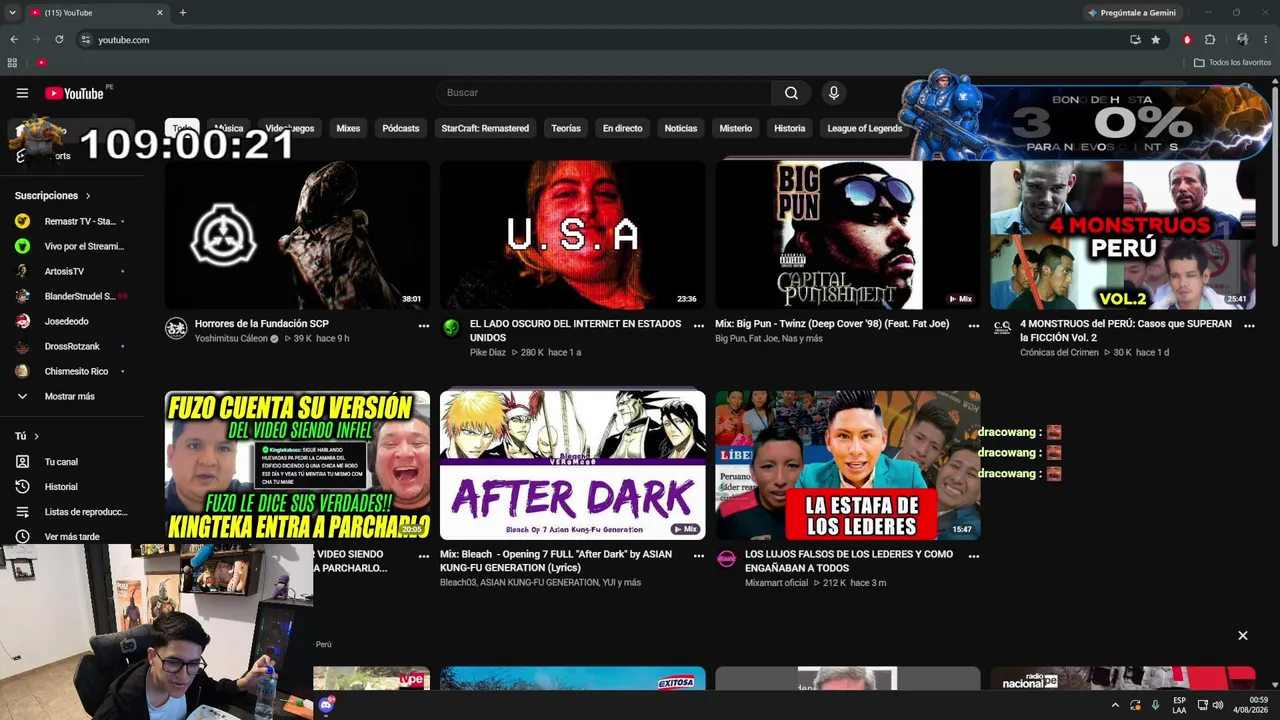This screenshot has width=1280, height=720.
Task: Open the YouTube bookmark in bookmarks bar
Action: point(41,62)
